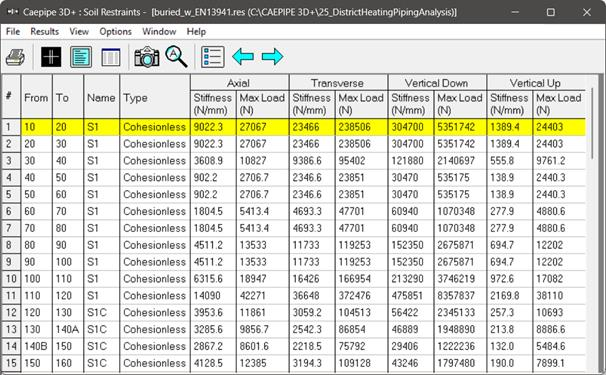
Task: Click the Name column header
Action: (x=101, y=97)
